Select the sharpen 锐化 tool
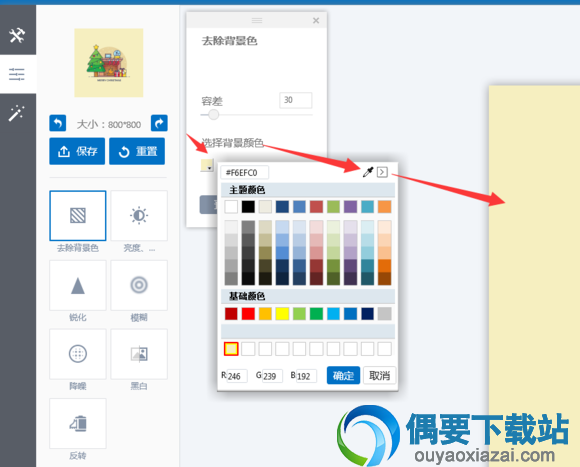The height and width of the screenshot is (467, 580). click(78, 285)
